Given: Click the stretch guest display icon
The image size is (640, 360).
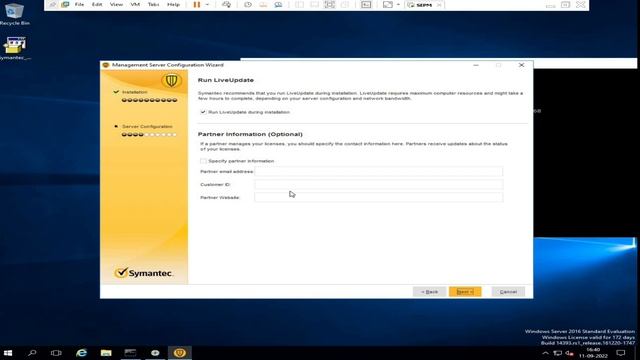Looking at the screenshot, I should pyautogui.click(x=388, y=4).
